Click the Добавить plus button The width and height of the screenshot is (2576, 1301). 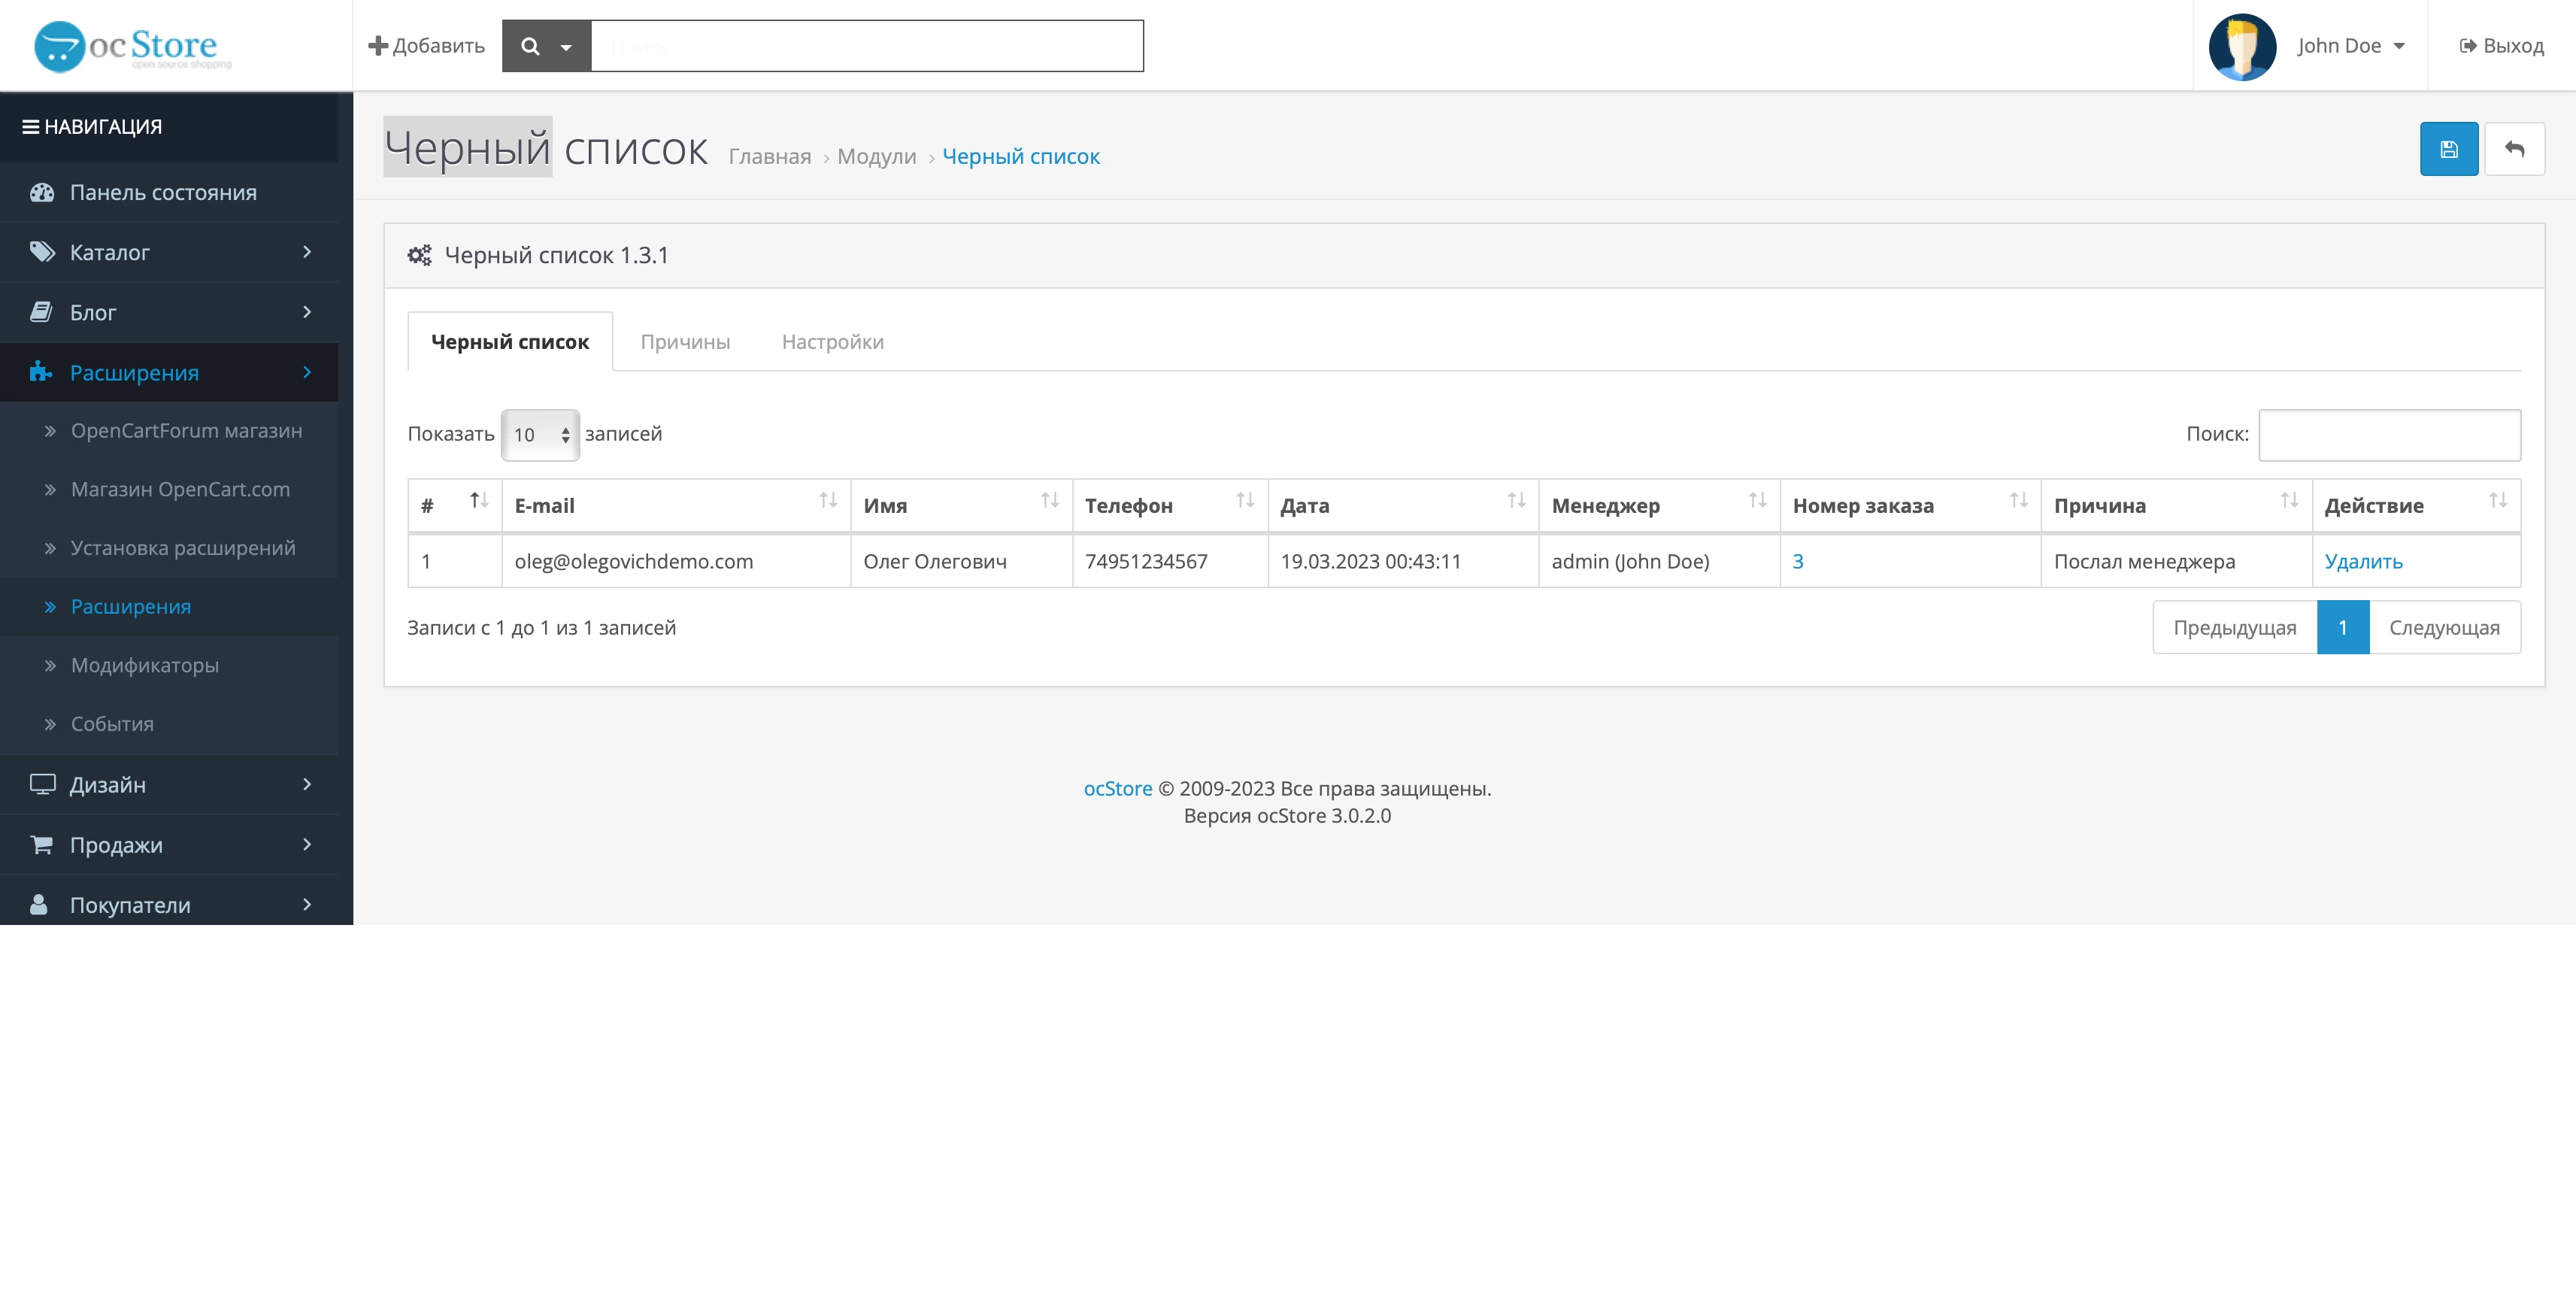[427, 46]
